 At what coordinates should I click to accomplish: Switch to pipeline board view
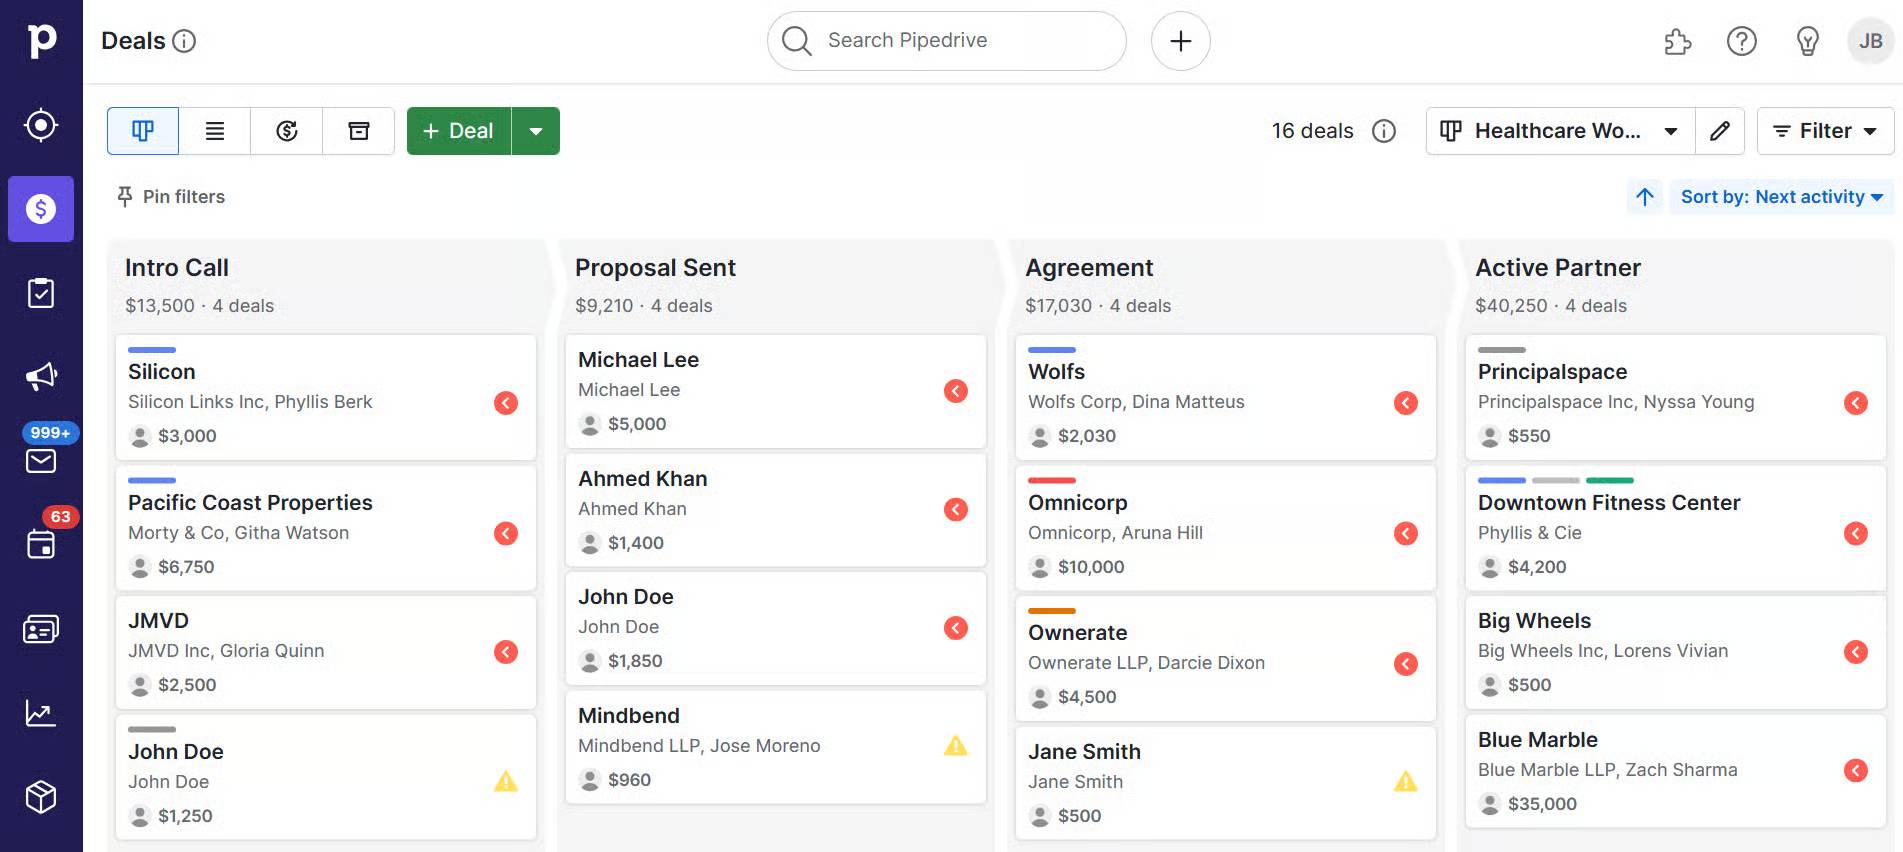[x=143, y=131]
